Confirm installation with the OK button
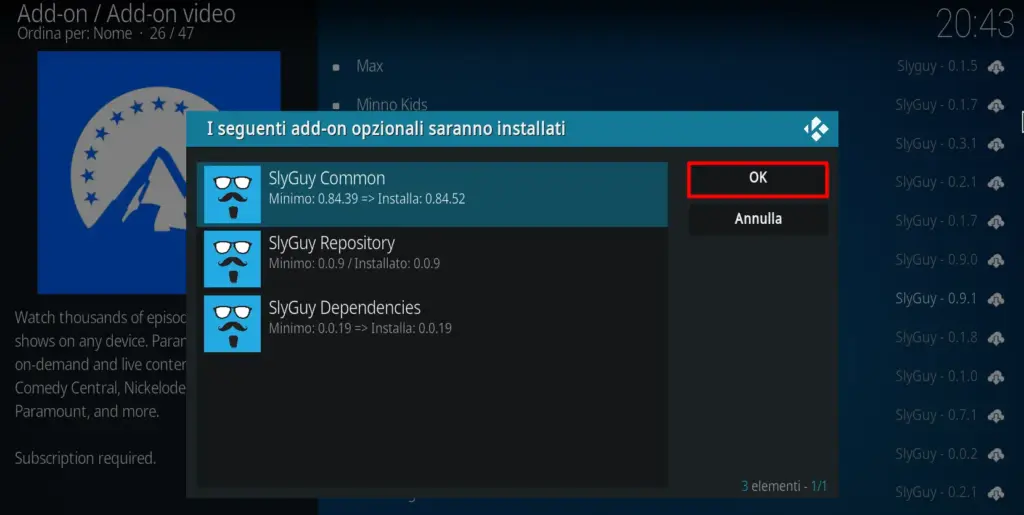1024x515 pixels. [758, 179]
